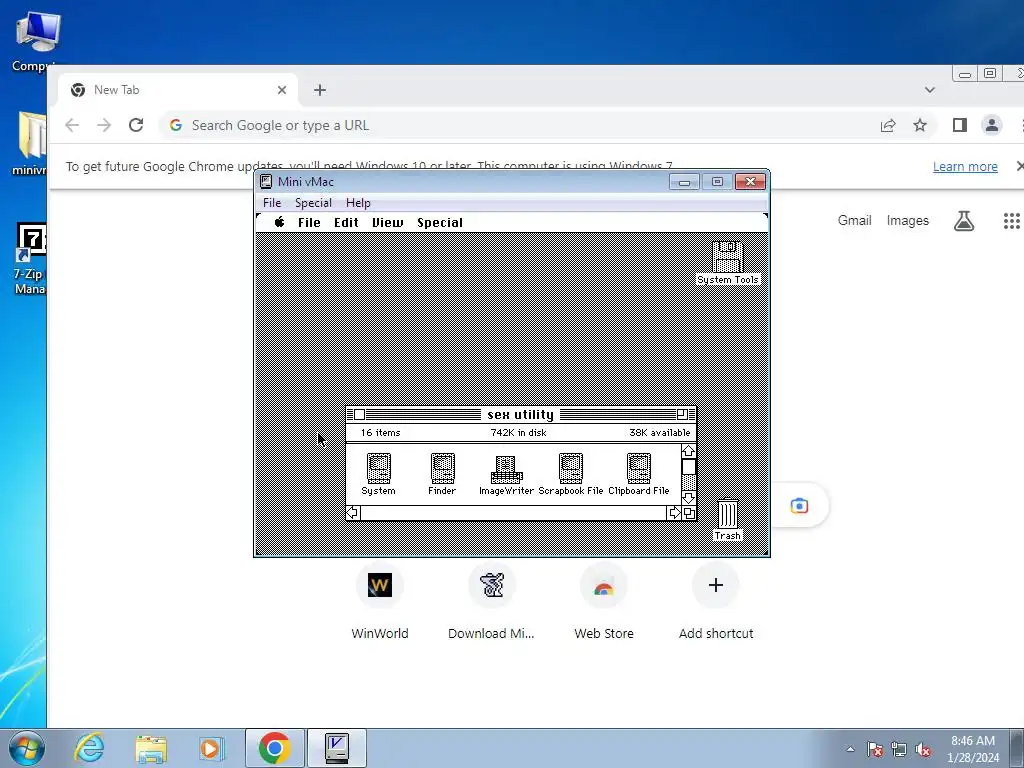Click the horizontal scroll left arrow
Screen dimensions: 1024x768
pos(353,513)
